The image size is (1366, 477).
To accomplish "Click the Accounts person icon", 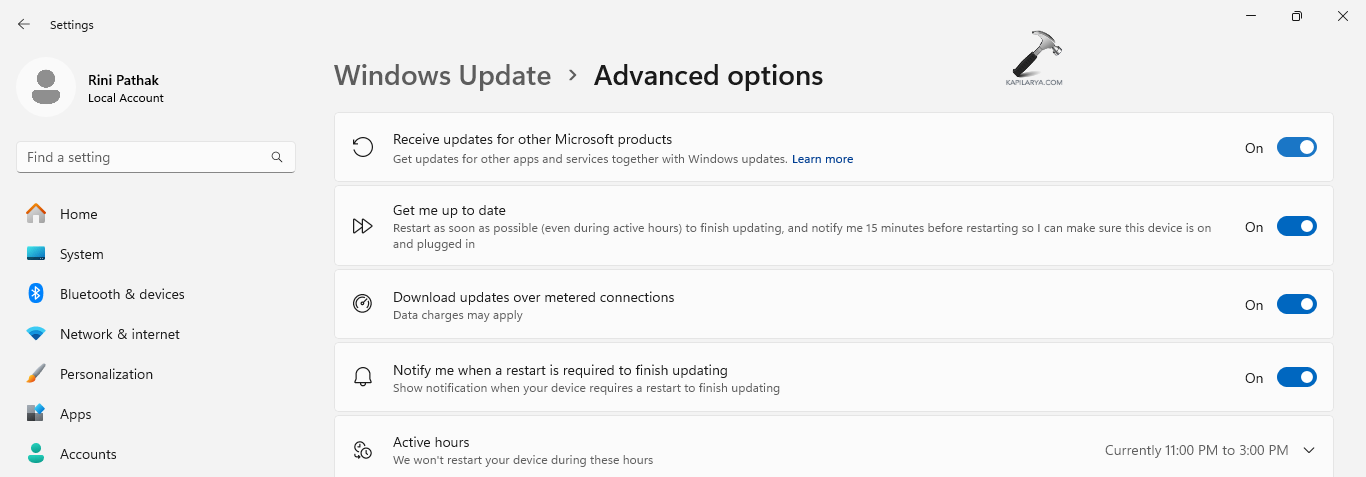I will 36,453.
